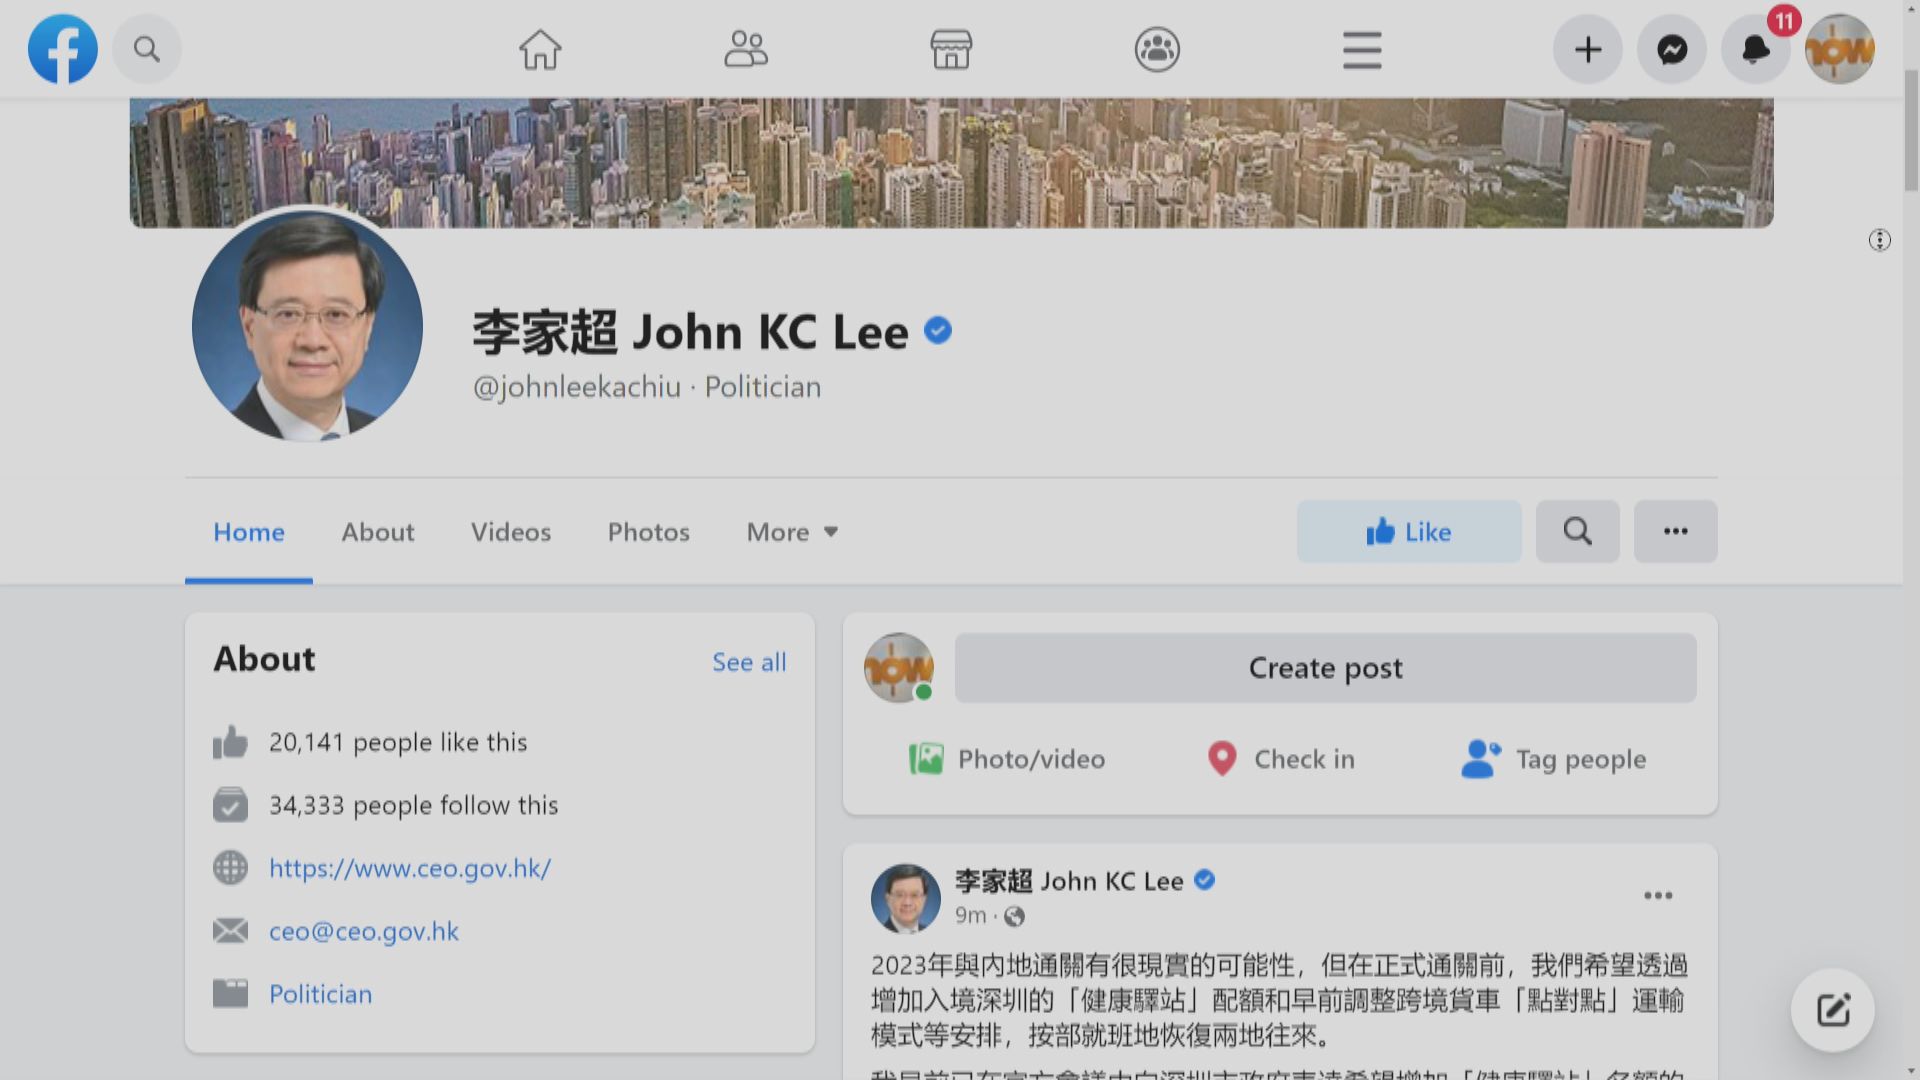Image resolution: width=1920 pixels, height=1080 pixels.
Task: Click See all in About section
Action: pyautogui.click(x=748, y=662)
